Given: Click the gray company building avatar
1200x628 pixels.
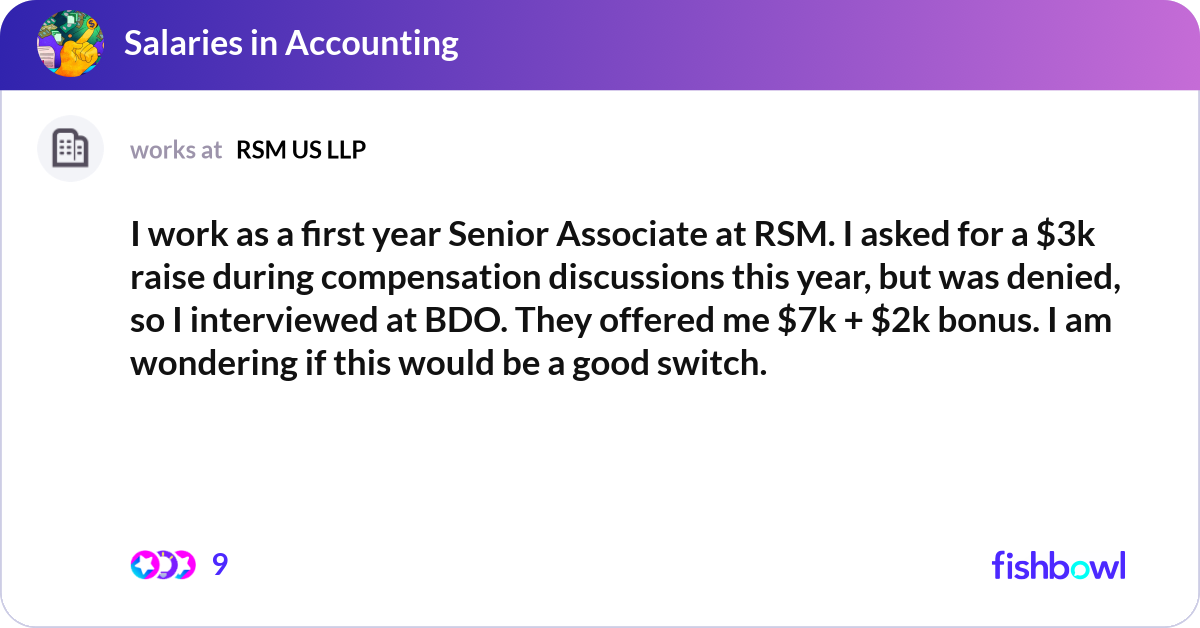Looking at the screenshot, I should click(x=70, y=149).
